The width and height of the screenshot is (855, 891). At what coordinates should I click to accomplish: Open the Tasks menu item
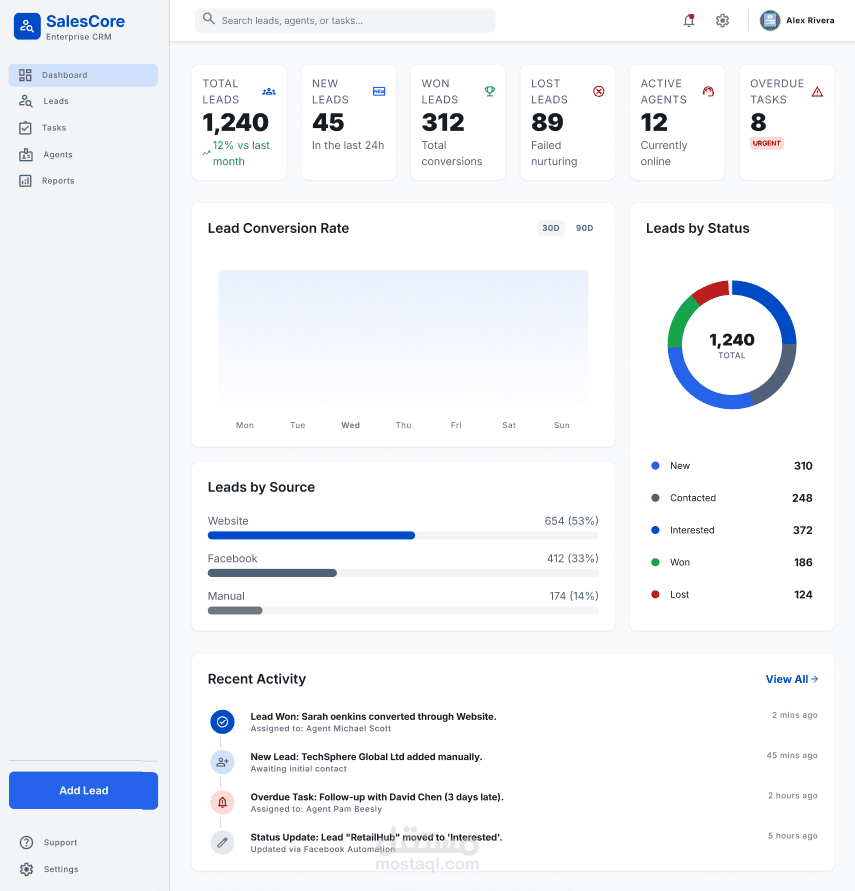83,128
